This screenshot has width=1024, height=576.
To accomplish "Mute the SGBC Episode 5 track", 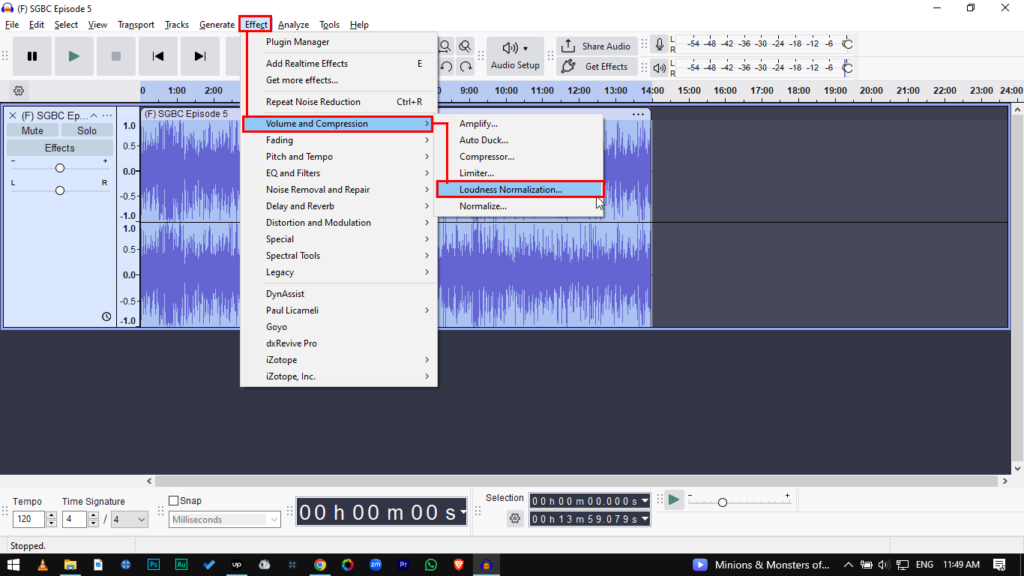I will pos(32,131).
